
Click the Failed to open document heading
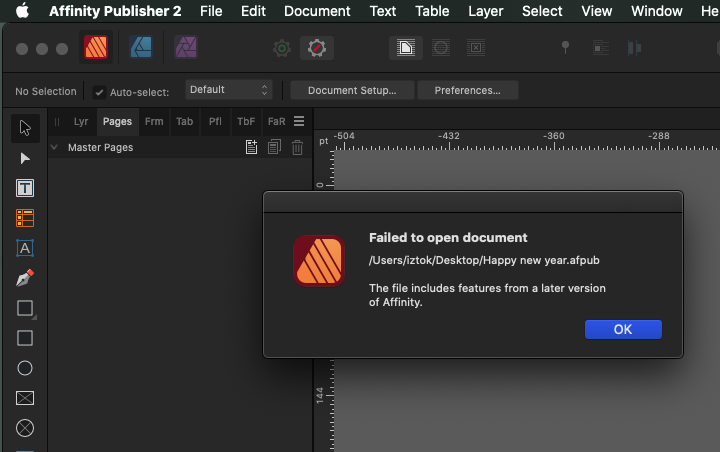click(x=448, y=237)
